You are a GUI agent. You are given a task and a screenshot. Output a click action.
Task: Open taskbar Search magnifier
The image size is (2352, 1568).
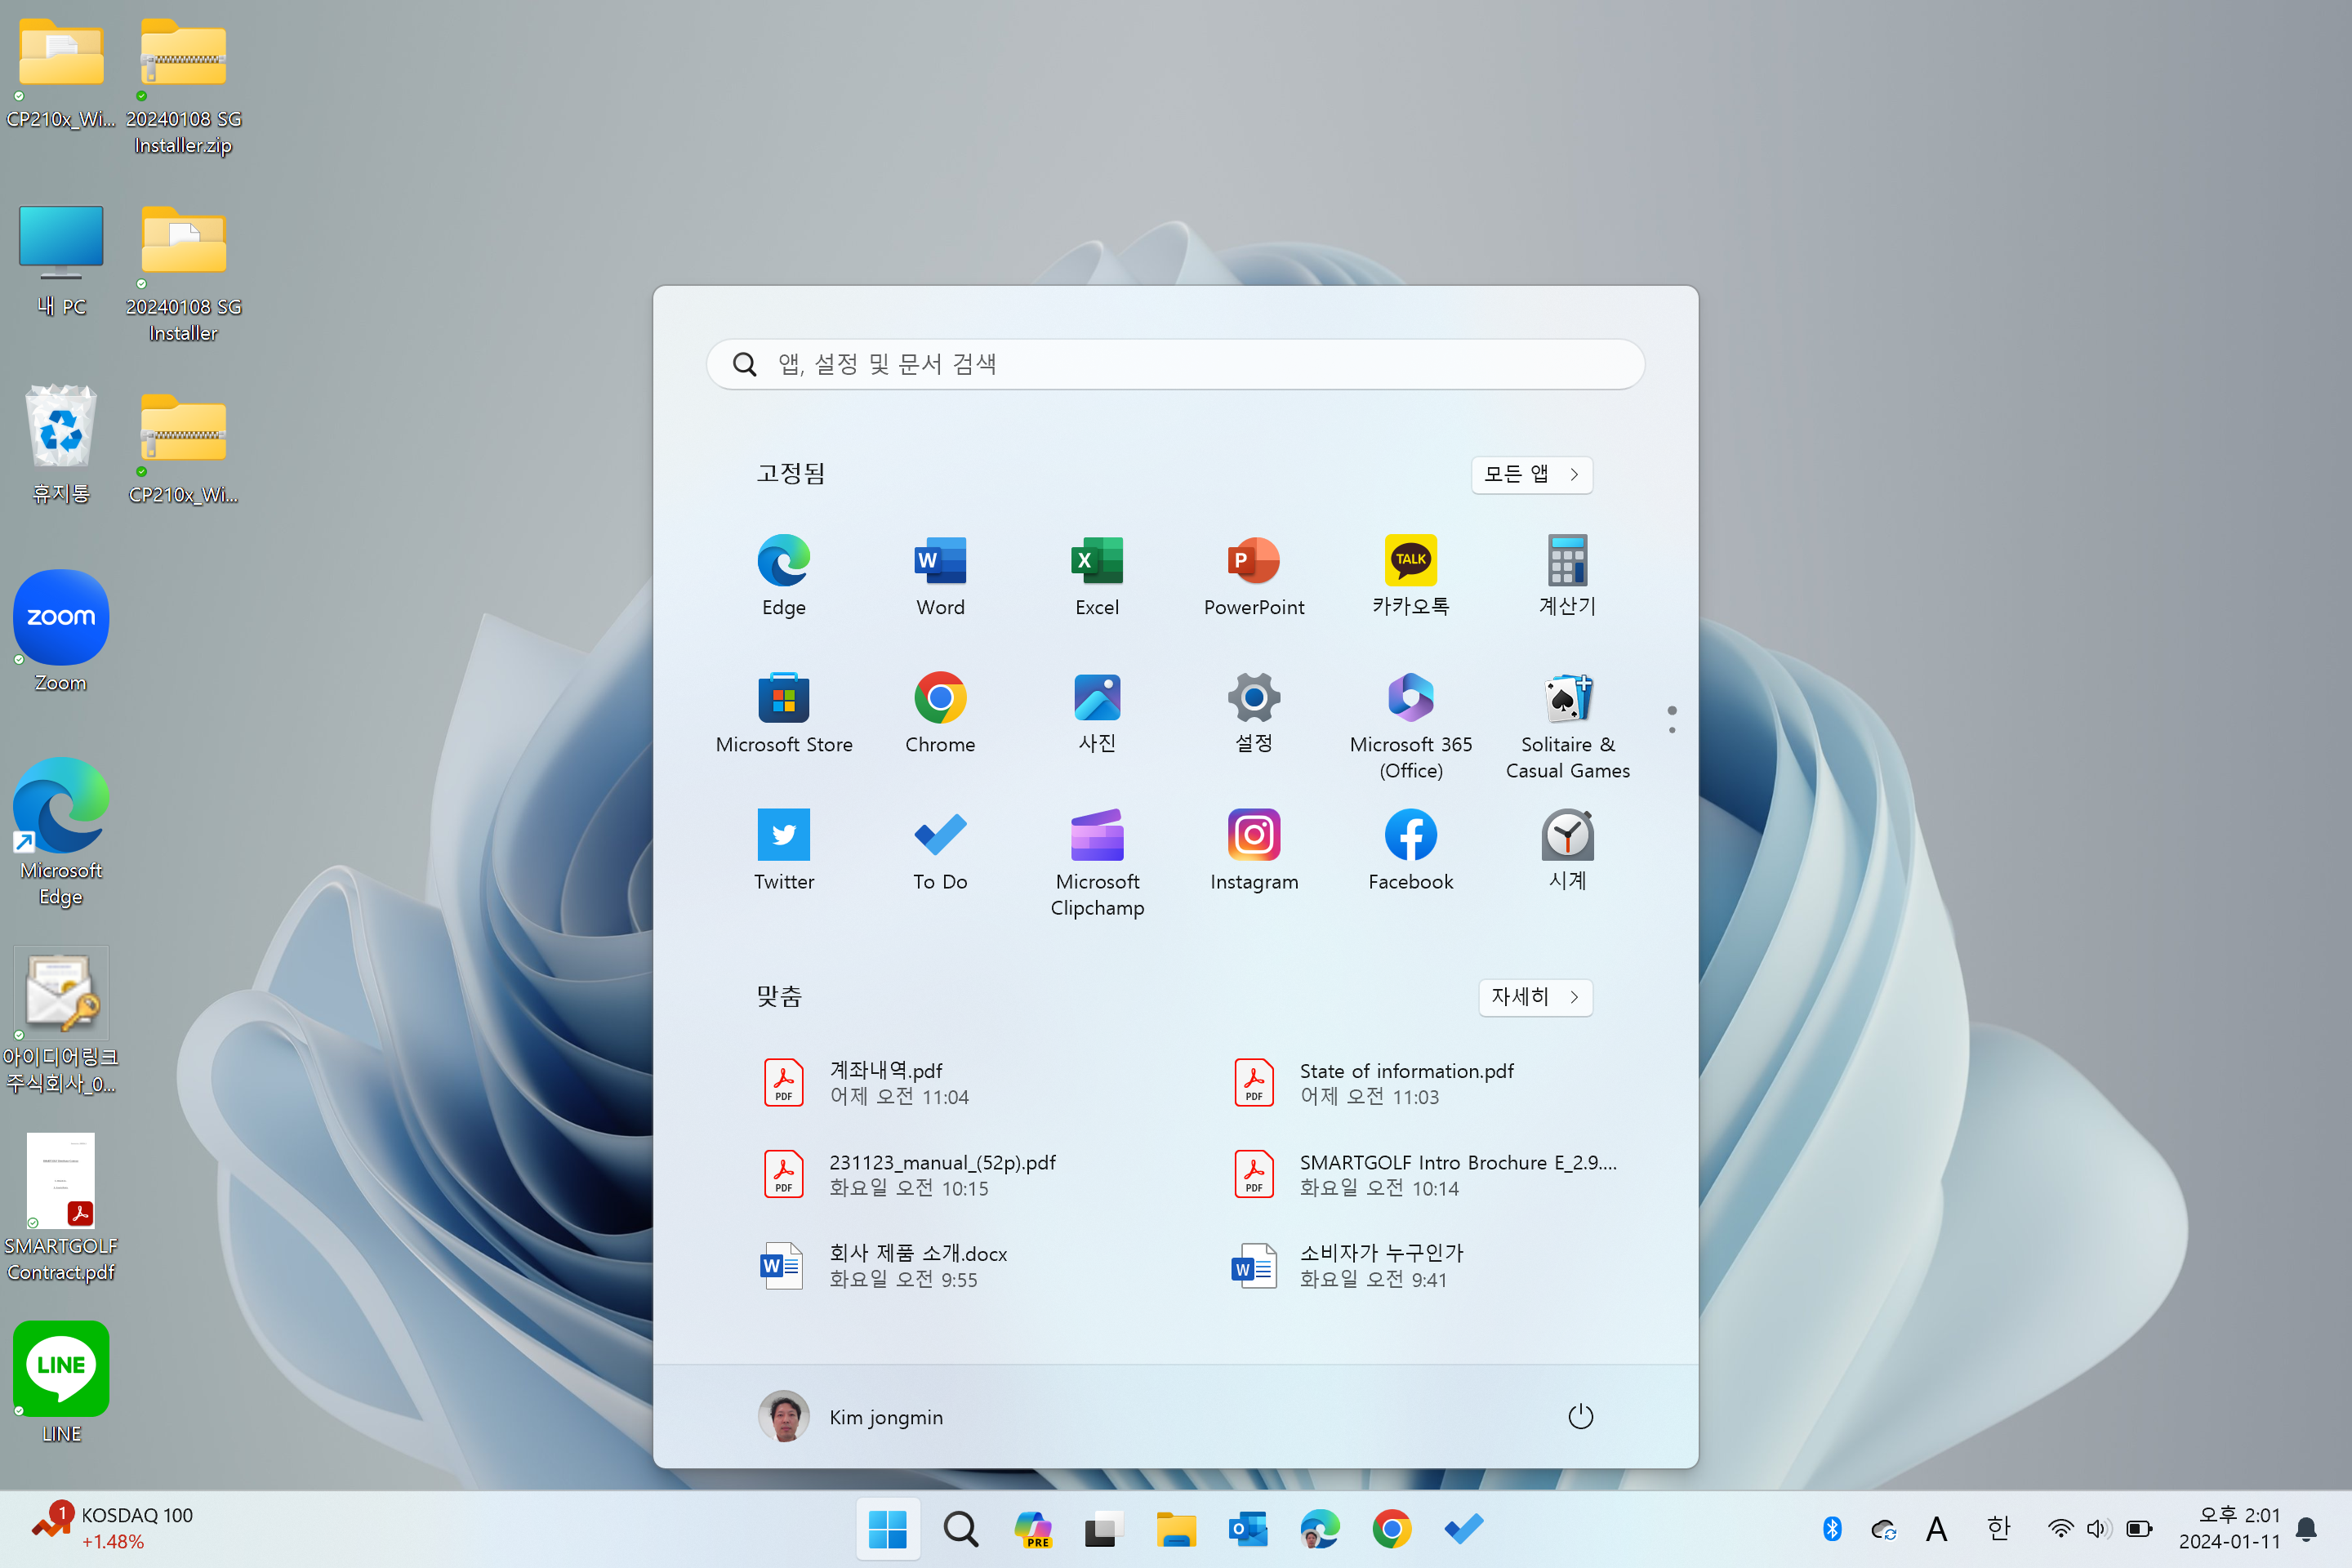pyautogui.click(x=961, y=1529)
